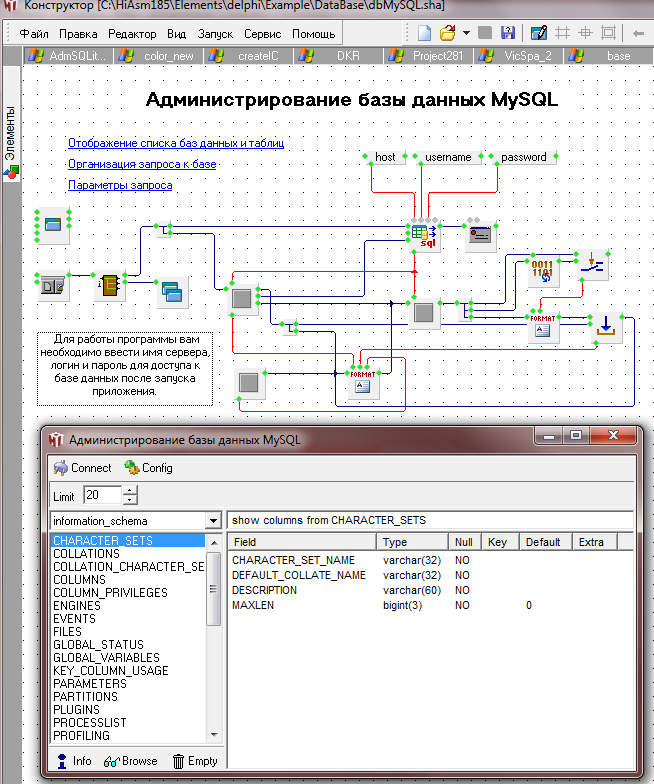Click the crosshair alignment toolbar icon
This screenshot has height=784, width=654.
[586, 34]
